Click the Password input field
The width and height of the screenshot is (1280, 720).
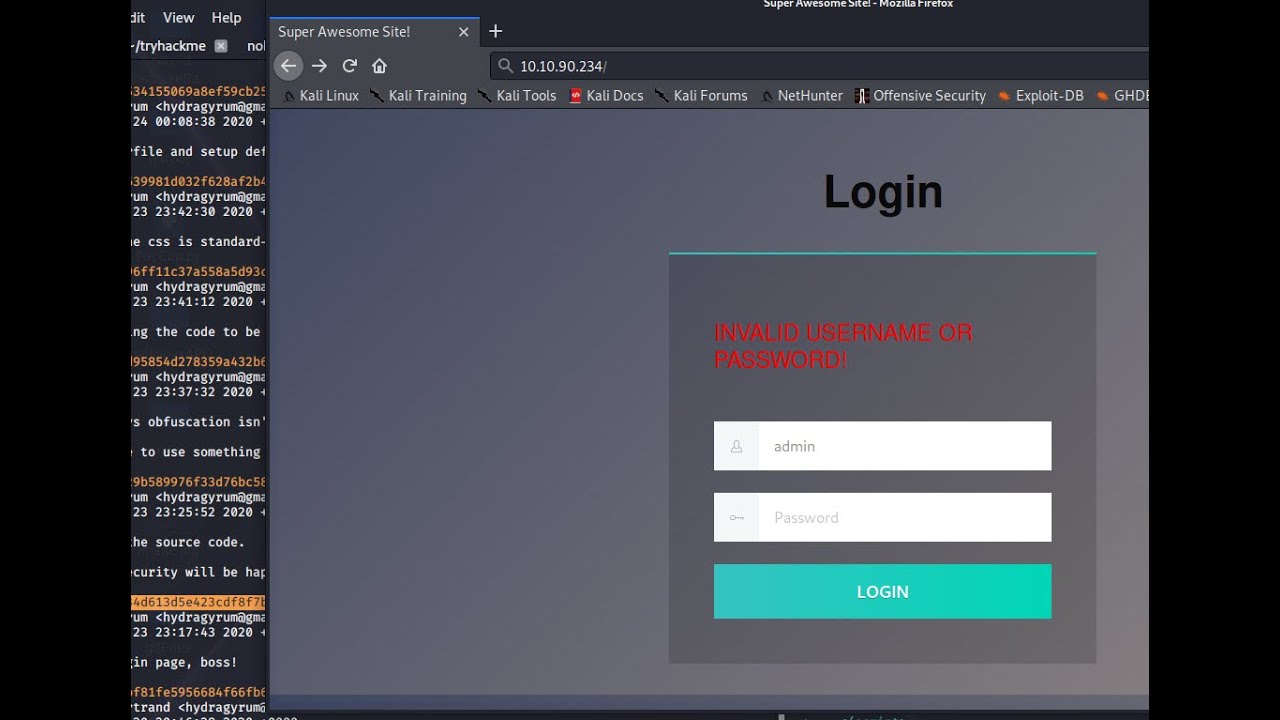tap(882, 517)
